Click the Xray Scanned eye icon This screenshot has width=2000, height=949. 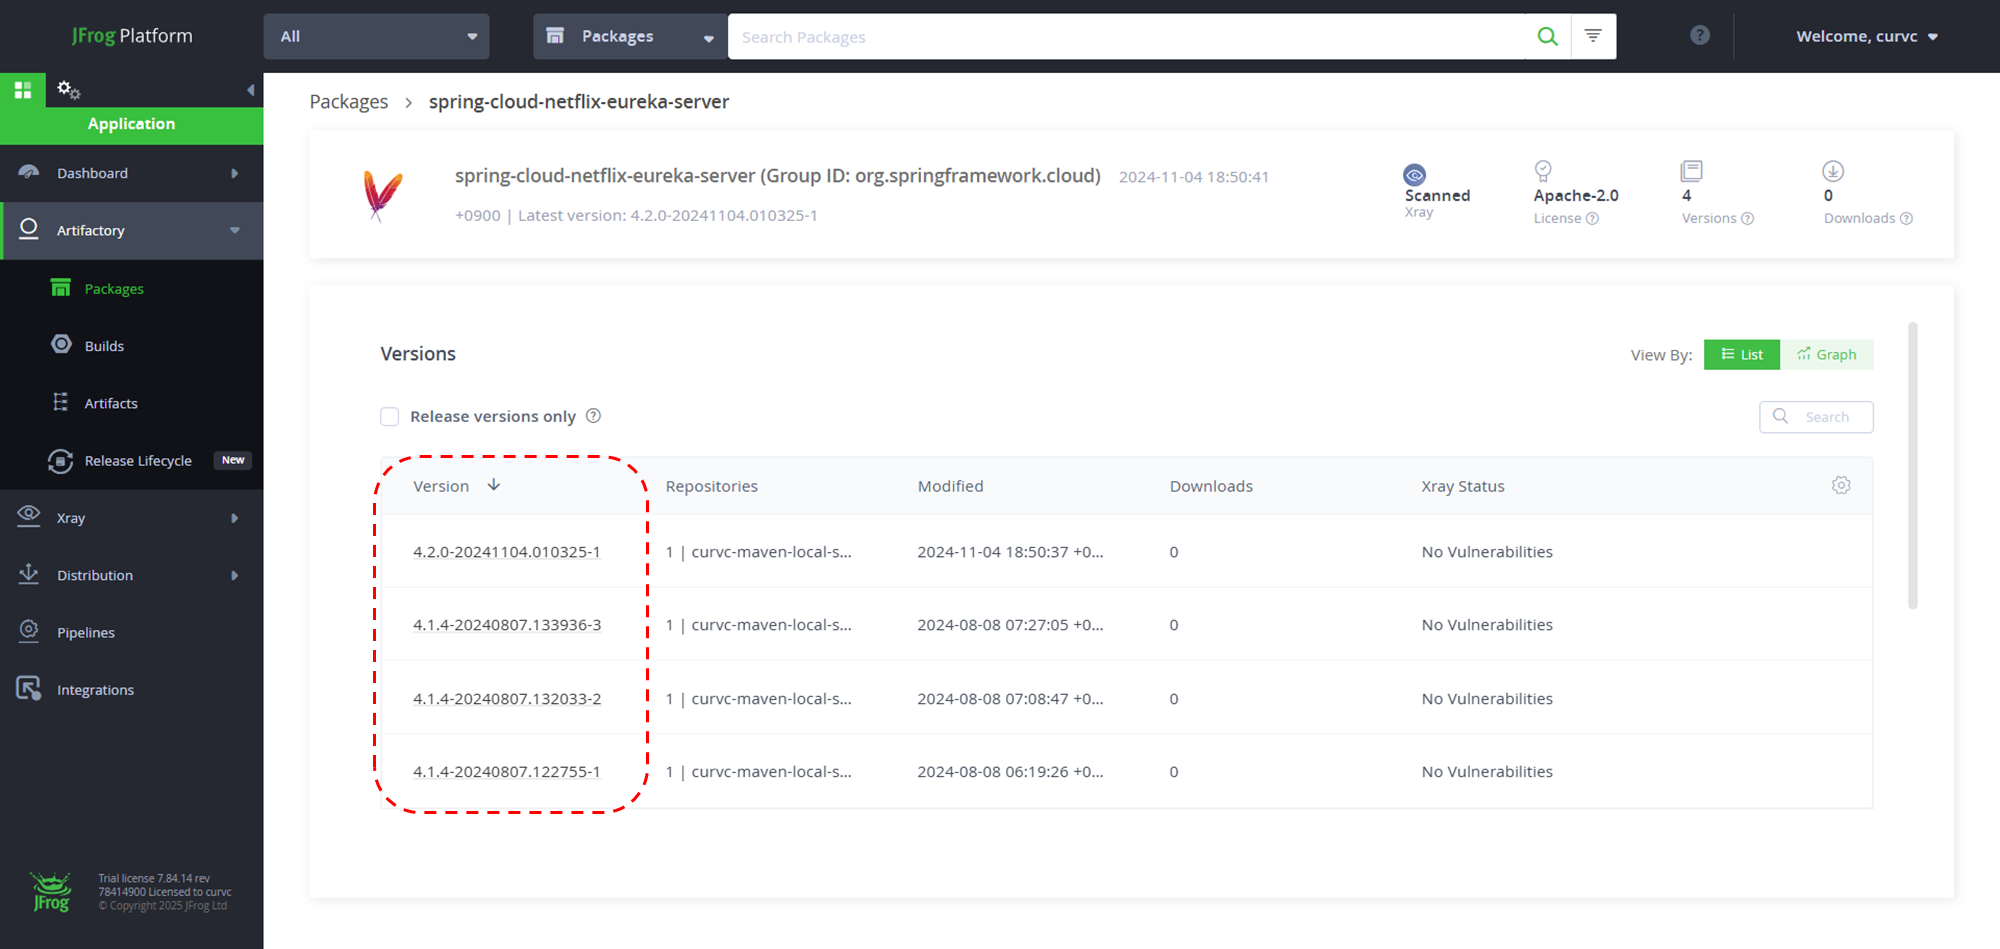(1414, 175)
